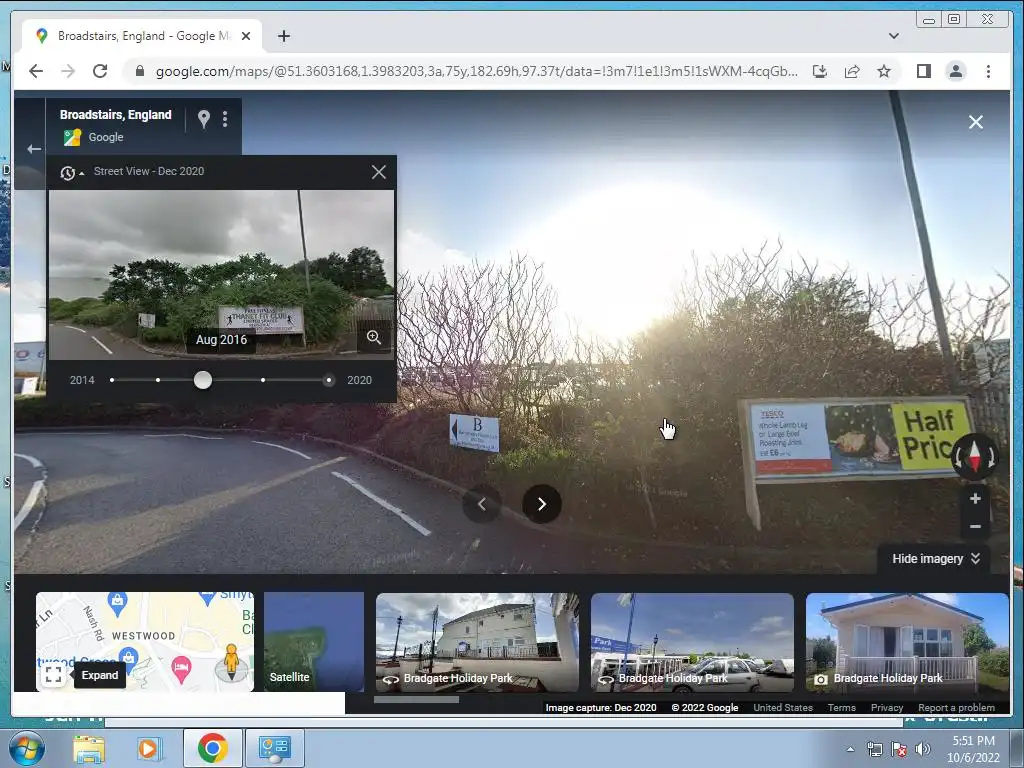Open the Windows Start menu
The width and height of the screenshot is (1024, 768).
pos(25,748)
